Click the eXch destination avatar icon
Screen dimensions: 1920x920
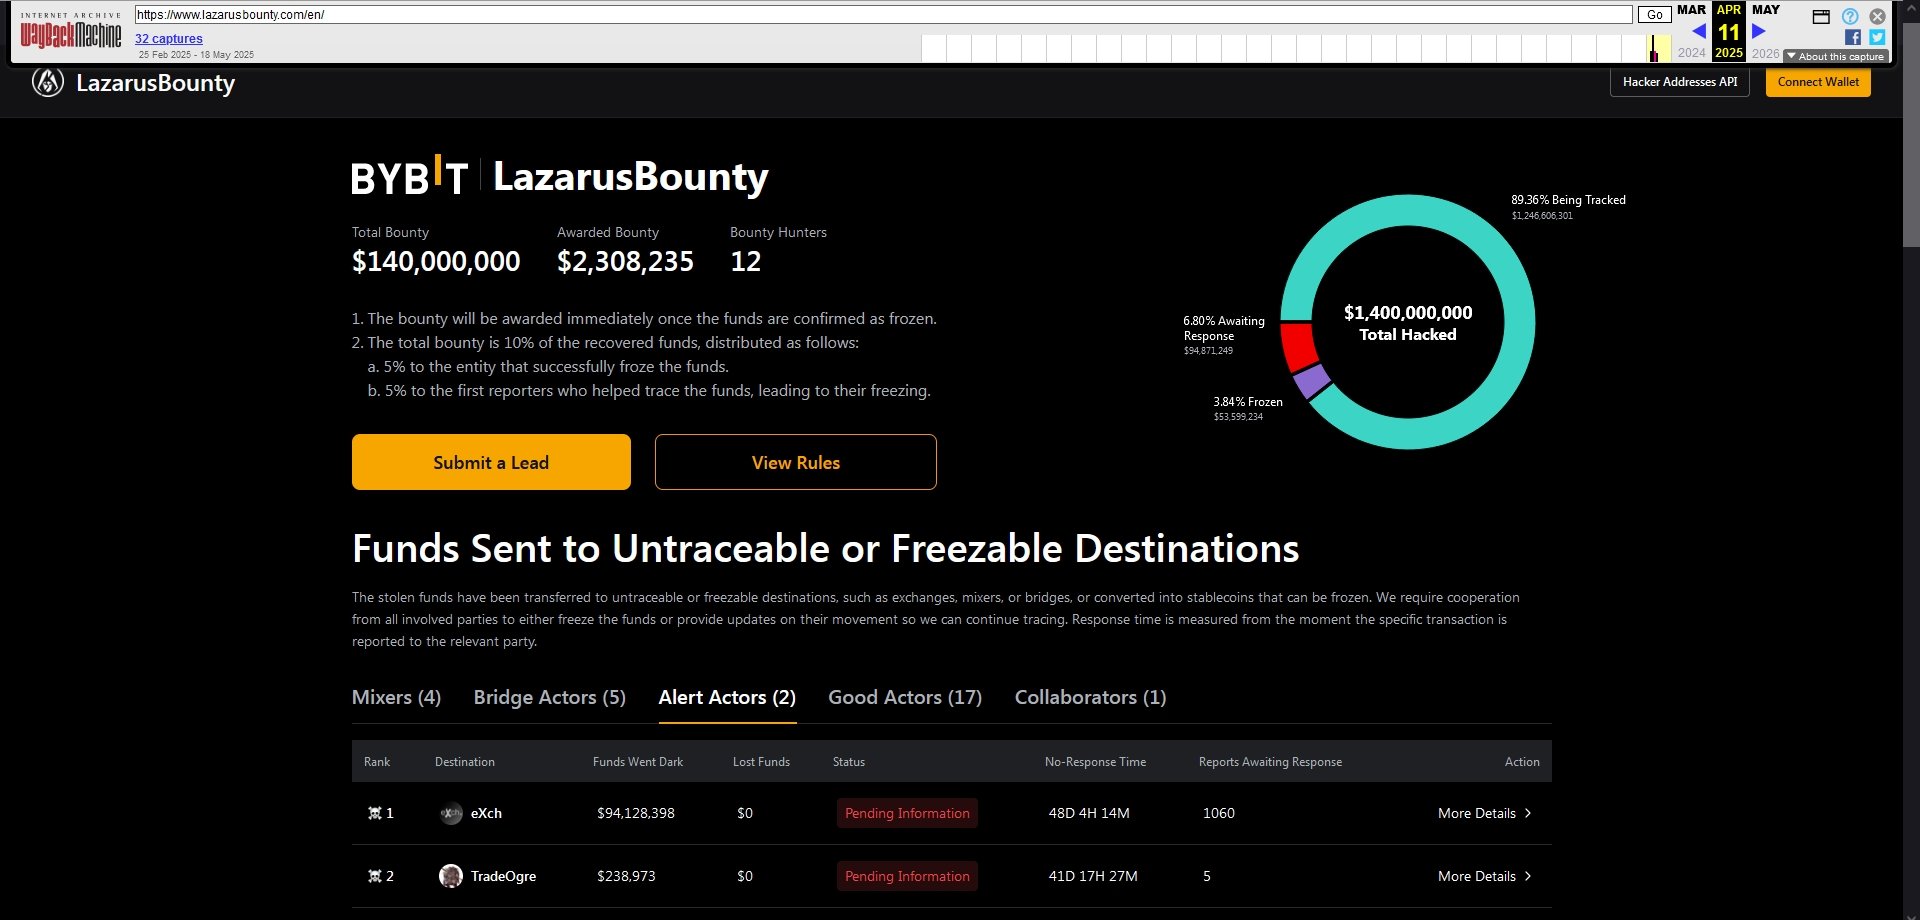tap(451, 814)
